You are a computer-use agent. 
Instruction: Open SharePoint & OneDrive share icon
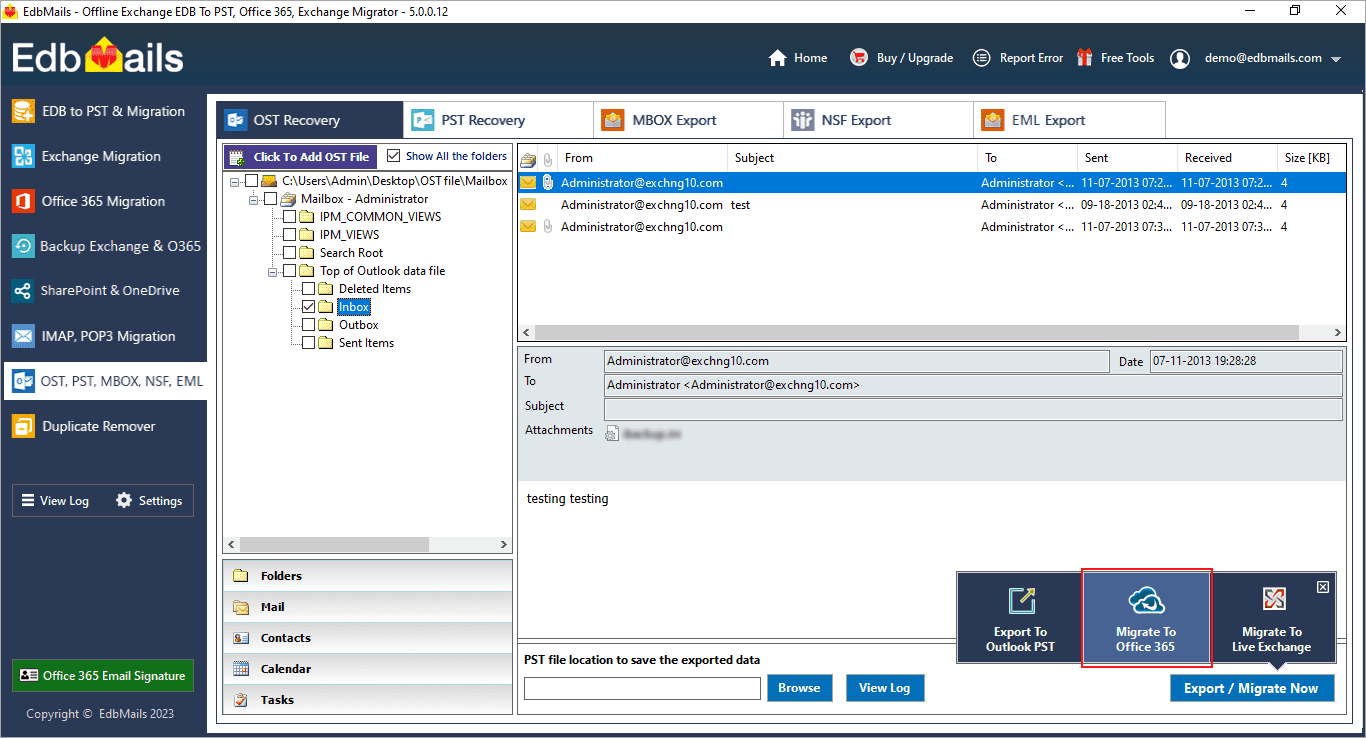click(22, 291)
